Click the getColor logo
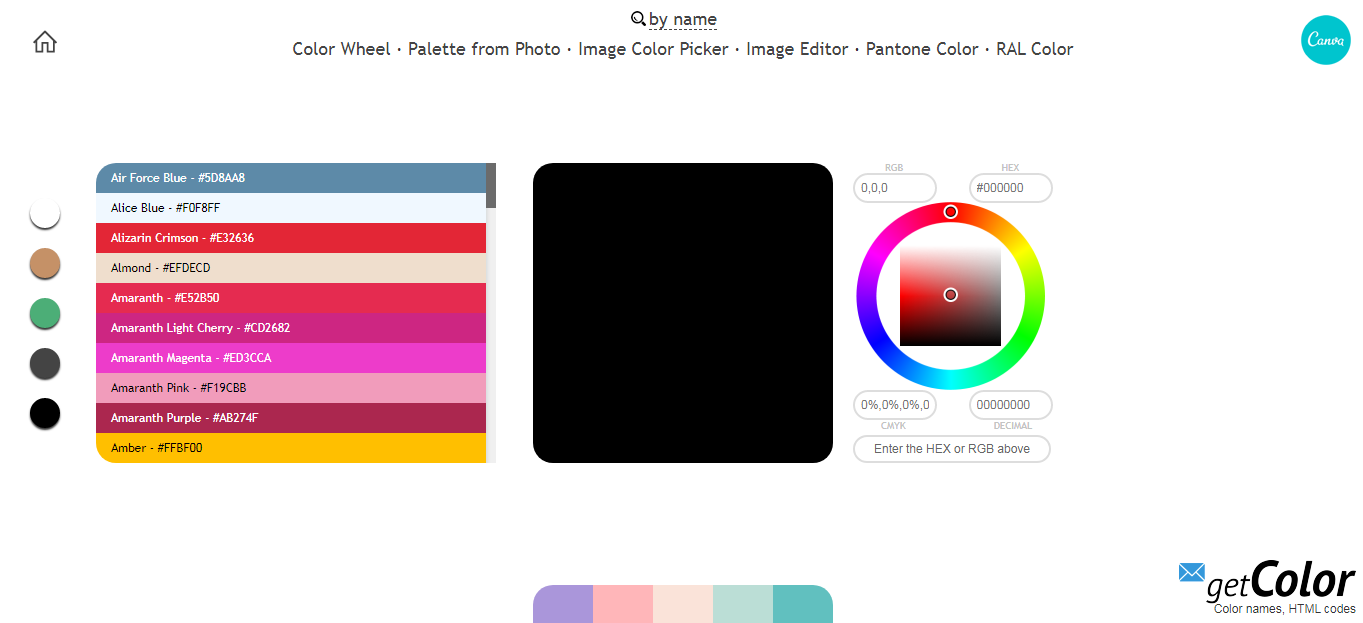Image resolution: width=1363 pixels, height=623 pixels. coord(1288,579)
